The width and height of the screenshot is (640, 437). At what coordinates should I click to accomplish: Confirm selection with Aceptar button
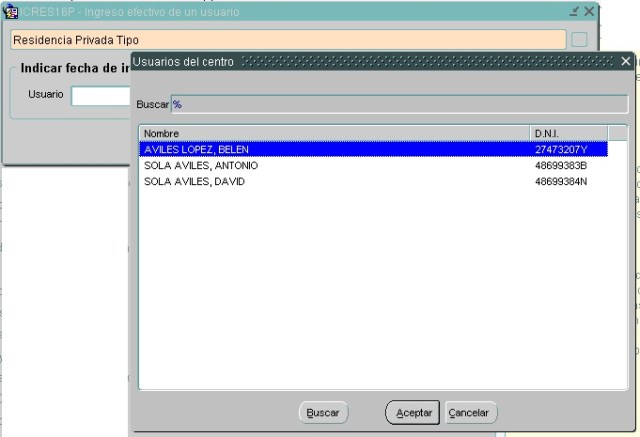[412, 413]
